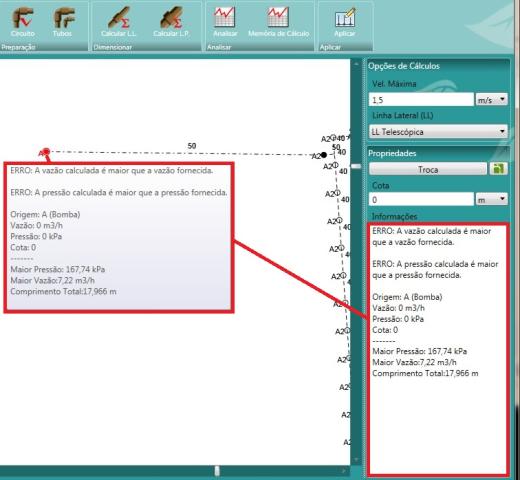
Task: Select the black filled A2 node
Action: (324, 155)
